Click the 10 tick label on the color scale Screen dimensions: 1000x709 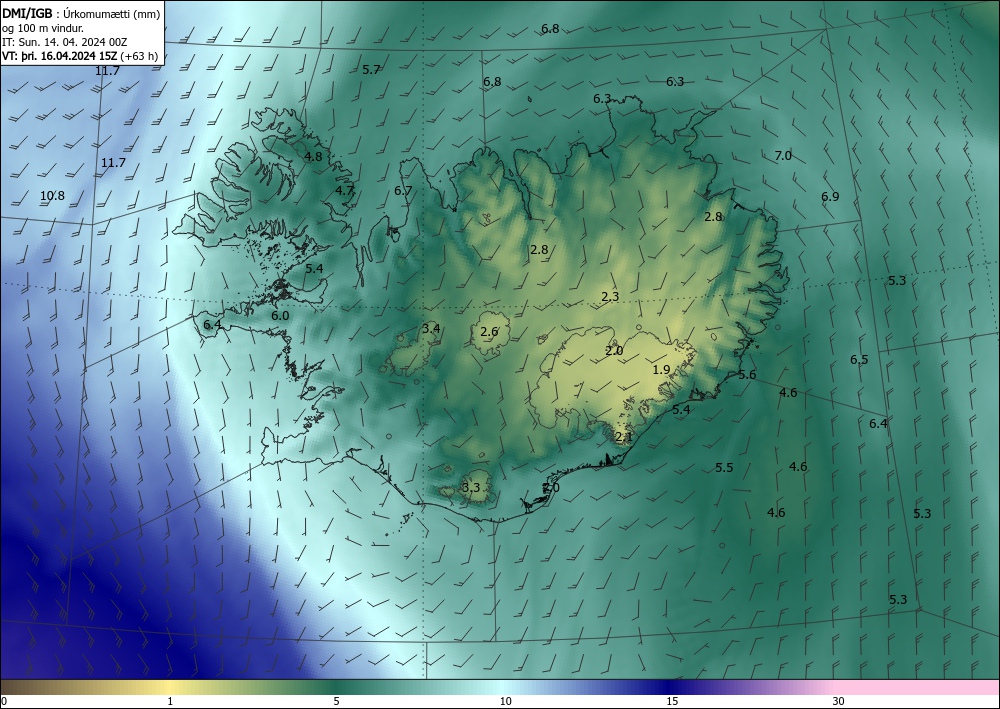click(x=505, y=701)
